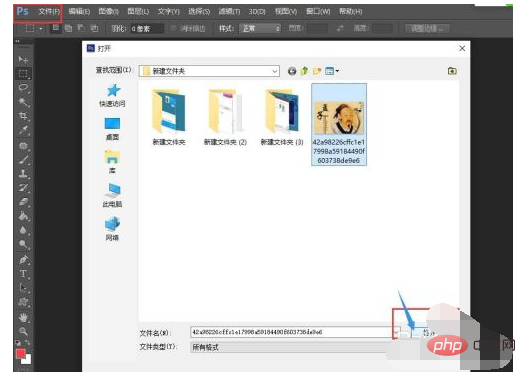Open 库 libraries location in sidebar
The image size is (526, 378).
112,162
